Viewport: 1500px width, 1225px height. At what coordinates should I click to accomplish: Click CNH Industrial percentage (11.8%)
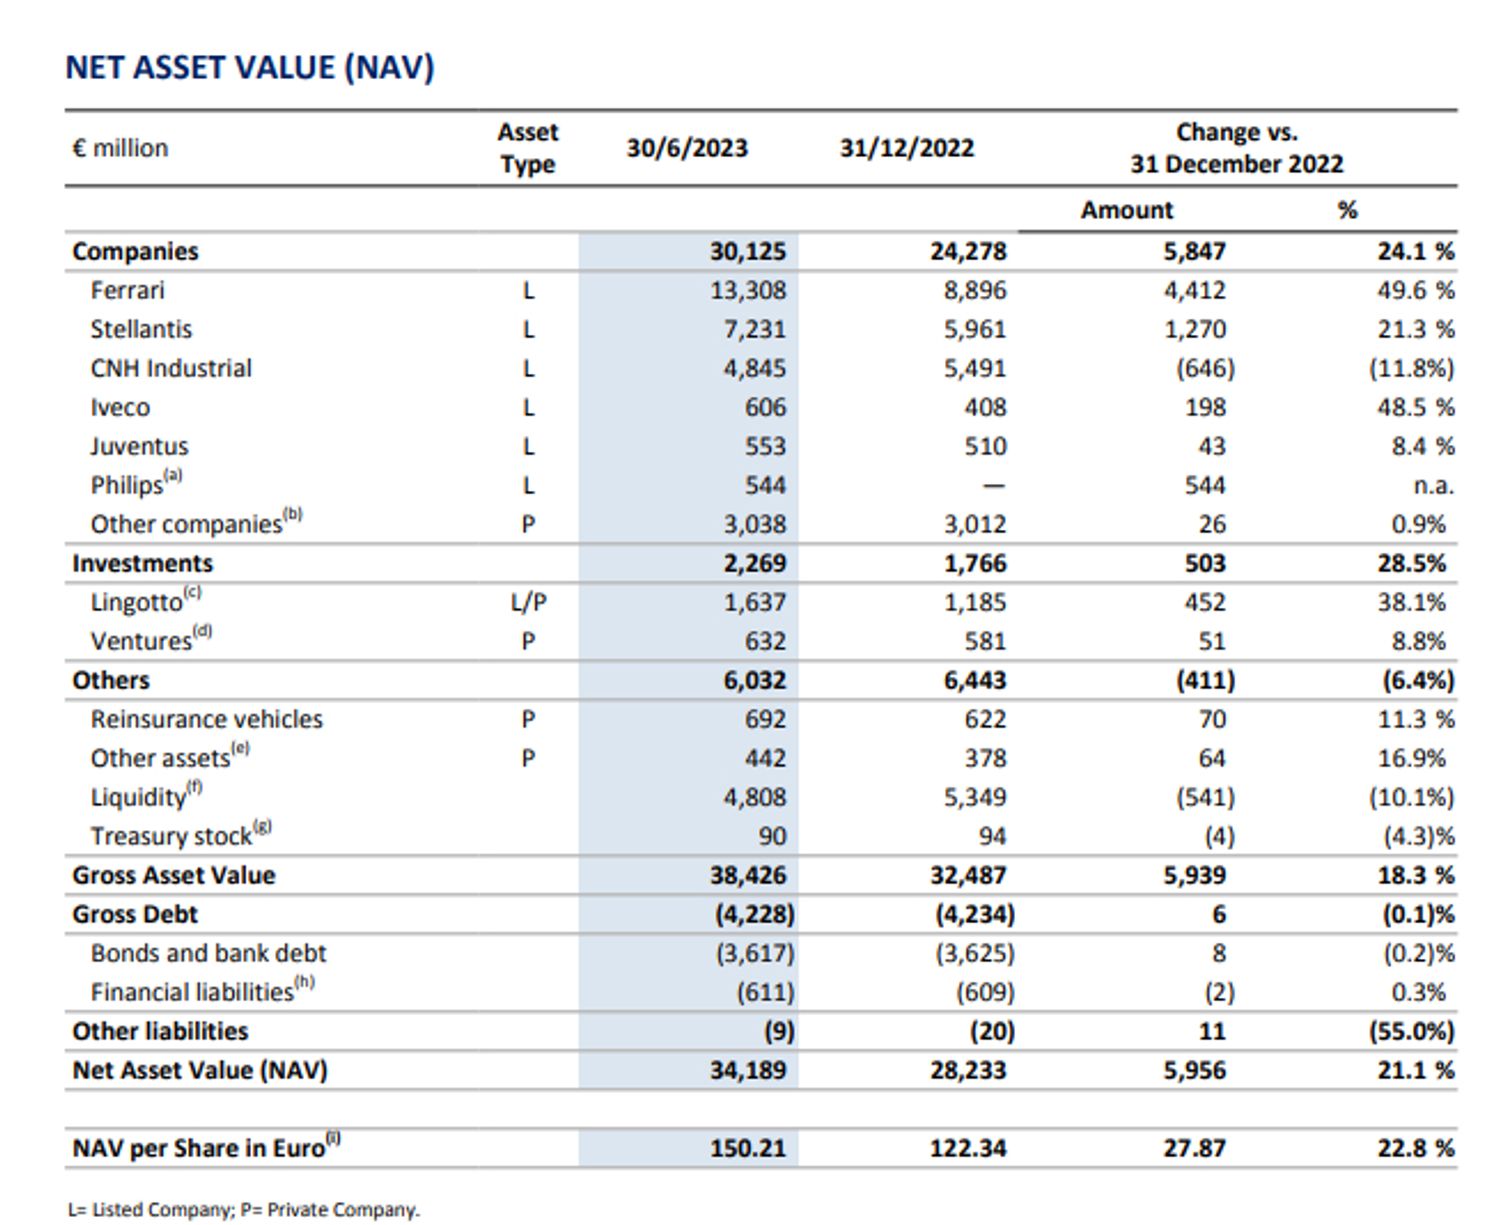1411,368
